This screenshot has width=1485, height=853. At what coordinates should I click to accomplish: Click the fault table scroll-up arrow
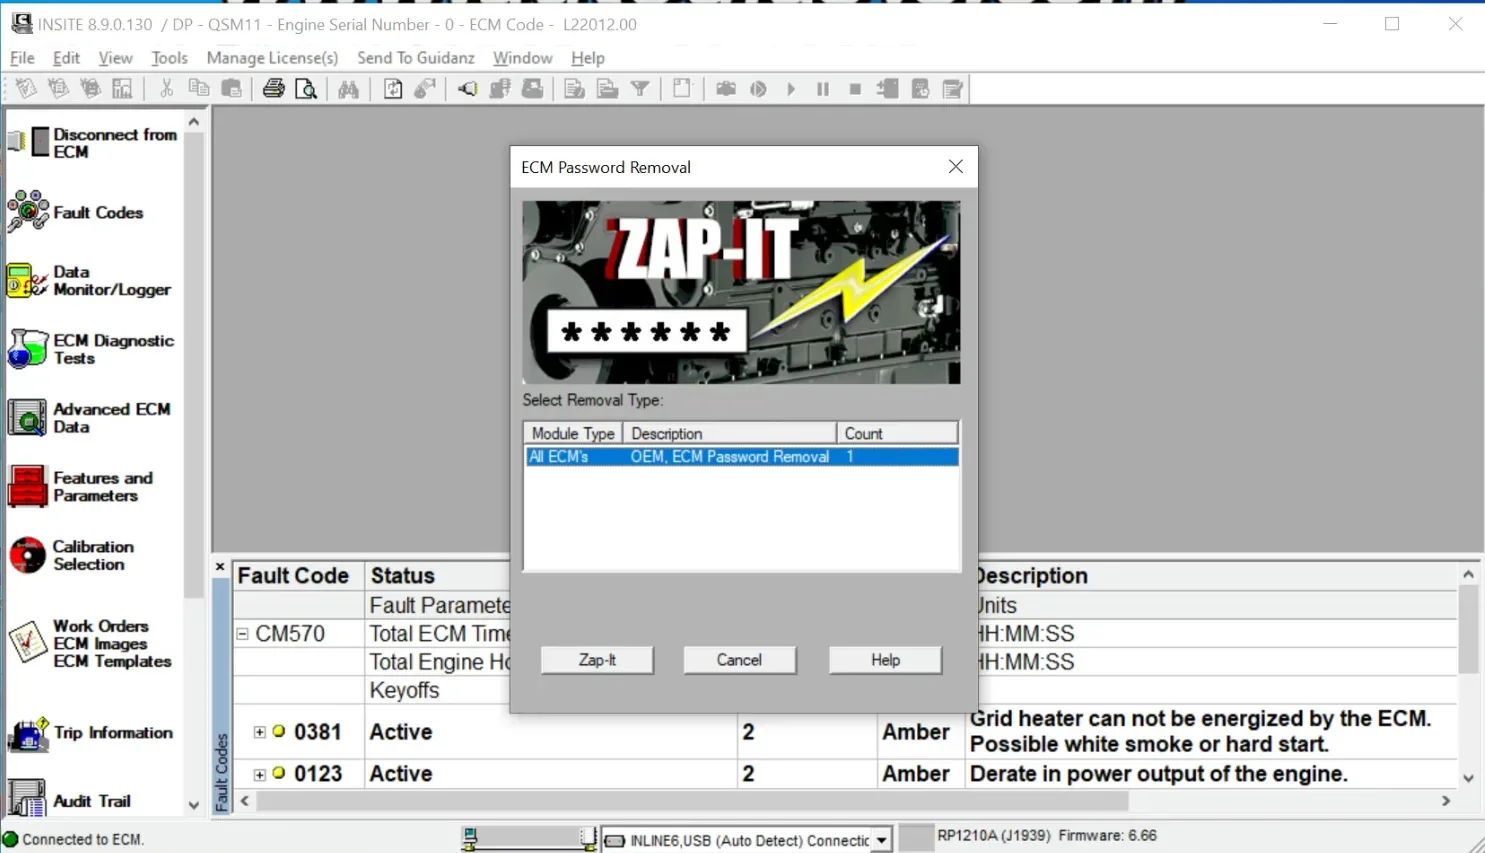(x=1468, y=574)
